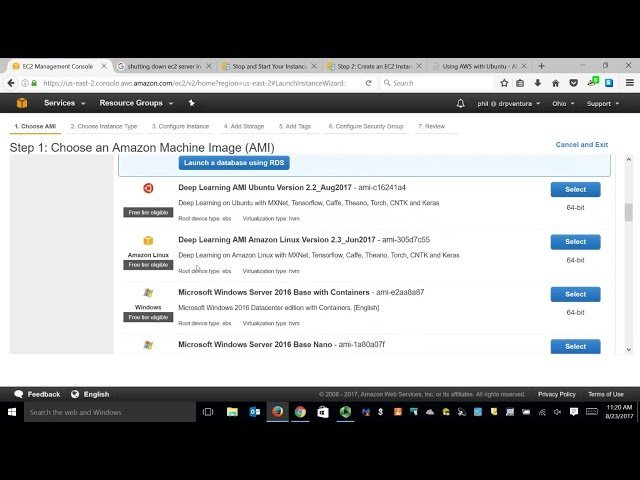This screenshot has width=640, height=480.
Task: Go to step 5 Add Tags
Action: [x=295, y=127]
